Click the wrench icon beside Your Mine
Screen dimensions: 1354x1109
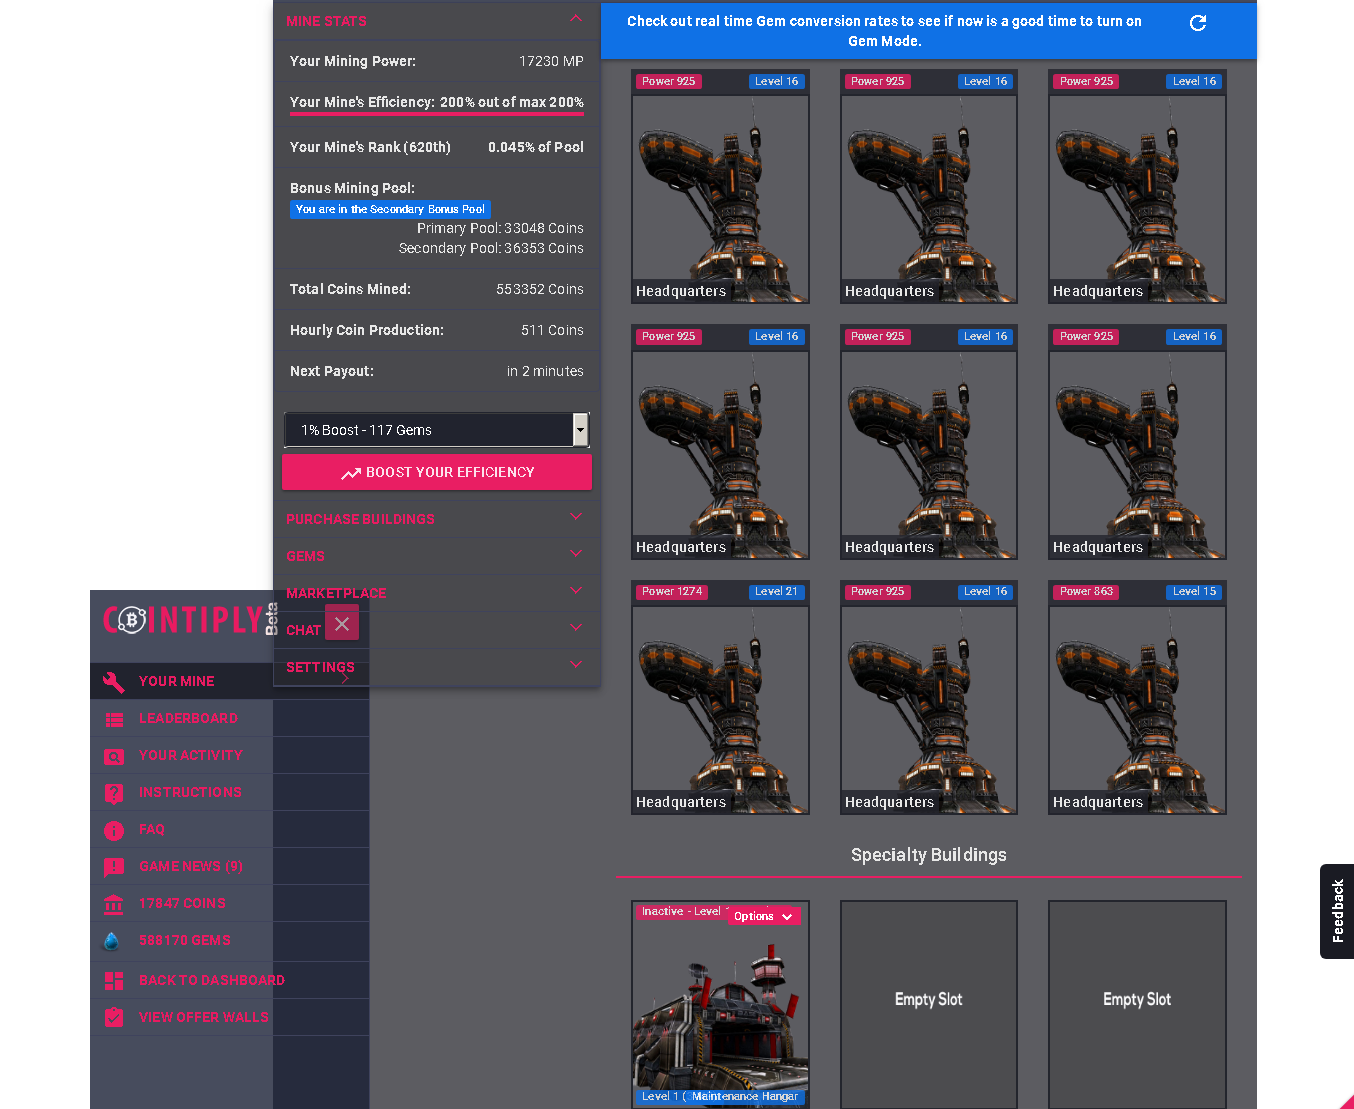pos(114,682)
